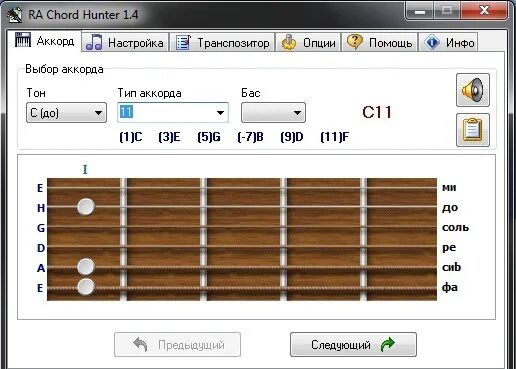This screenshot has height=369, width=516.
Task: Click the note name соль
Action: click(x=455, y=228)
